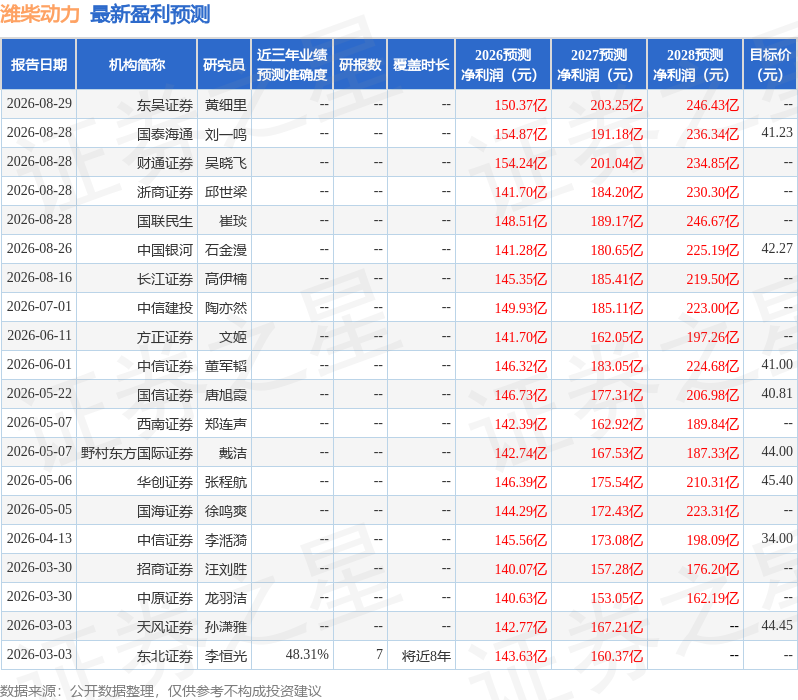The width and height of the screenshot is (798, 700).
Task: Click the 2027预测净利润 column header
Action: (599, 65)
